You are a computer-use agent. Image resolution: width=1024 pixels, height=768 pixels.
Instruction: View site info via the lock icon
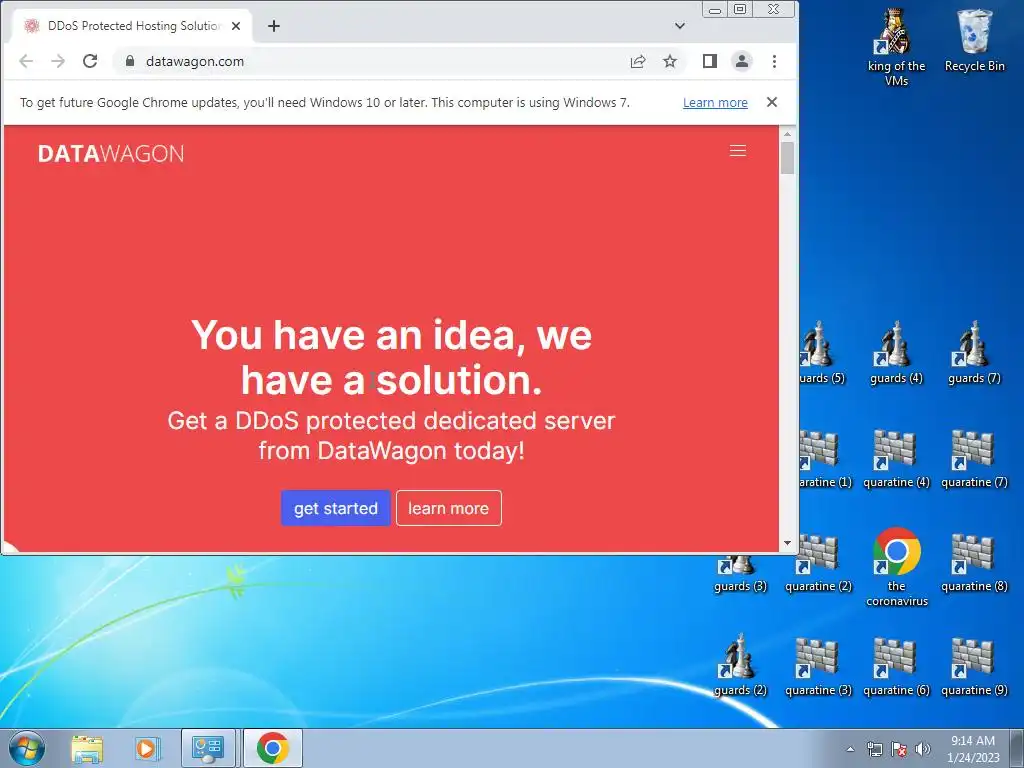pos(129,61)
